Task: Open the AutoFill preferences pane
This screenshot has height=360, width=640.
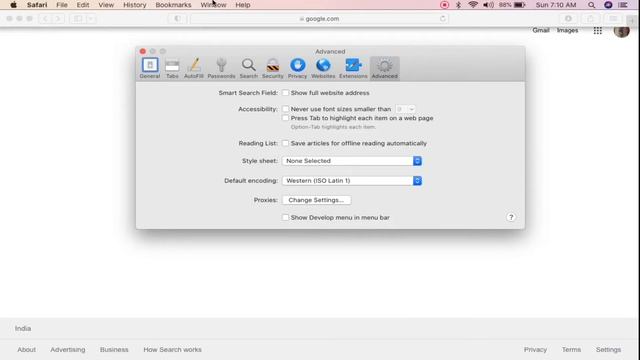Action: pyautogui.click(x=194, y=68)
